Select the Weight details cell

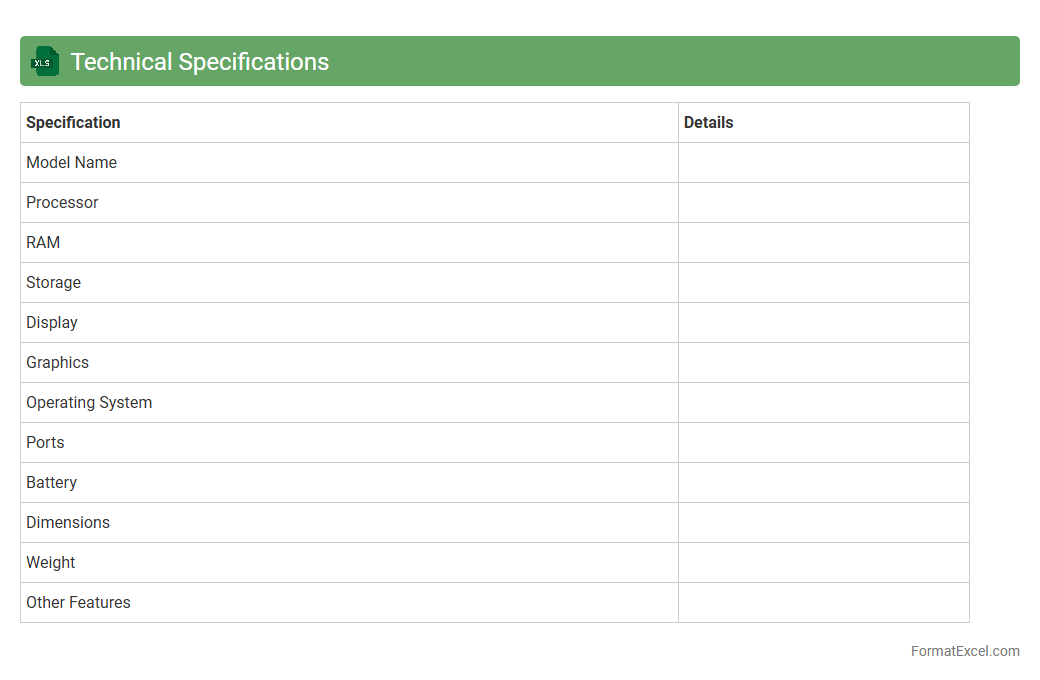point(823,562)
